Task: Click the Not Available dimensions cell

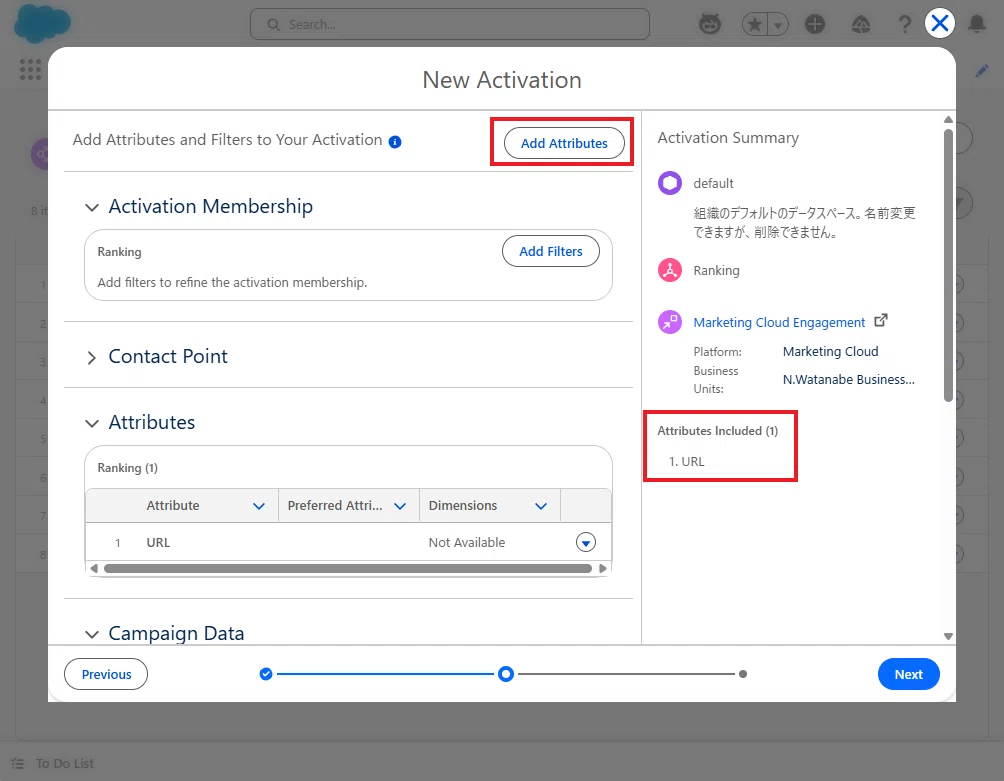Action: (467, 542)
